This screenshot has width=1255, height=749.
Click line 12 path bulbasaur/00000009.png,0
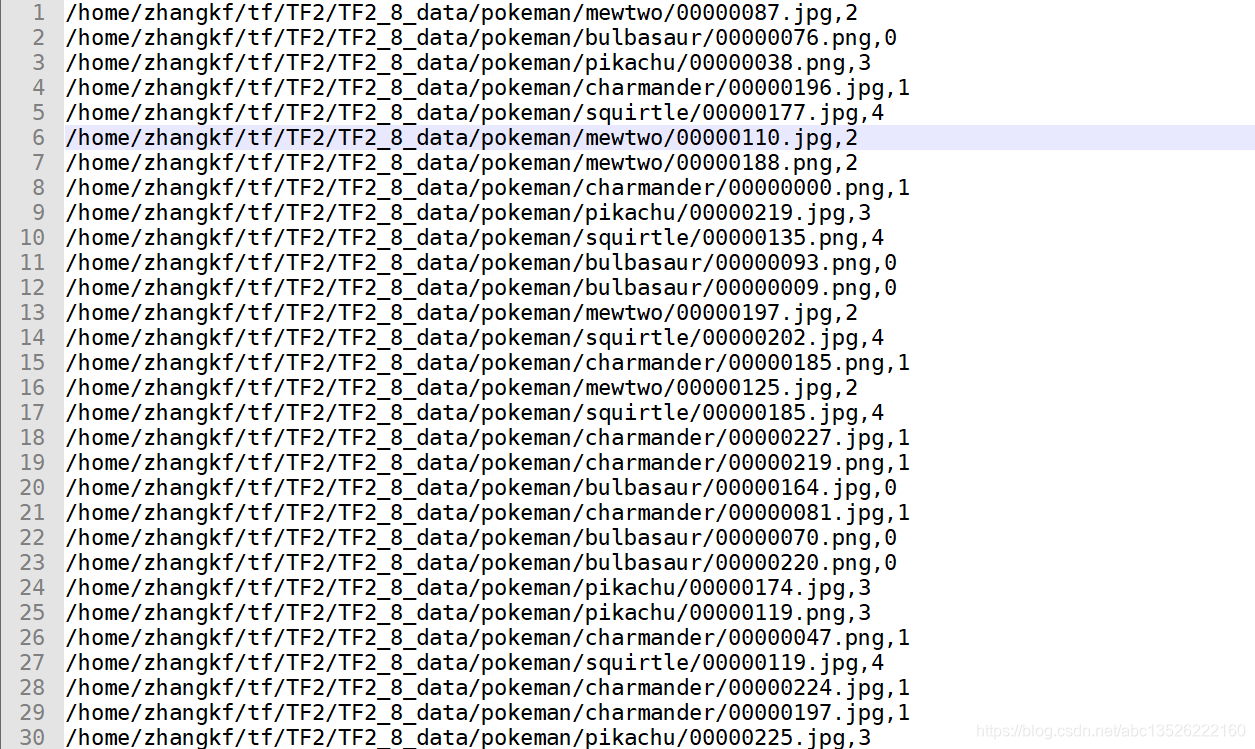[481, 288]
